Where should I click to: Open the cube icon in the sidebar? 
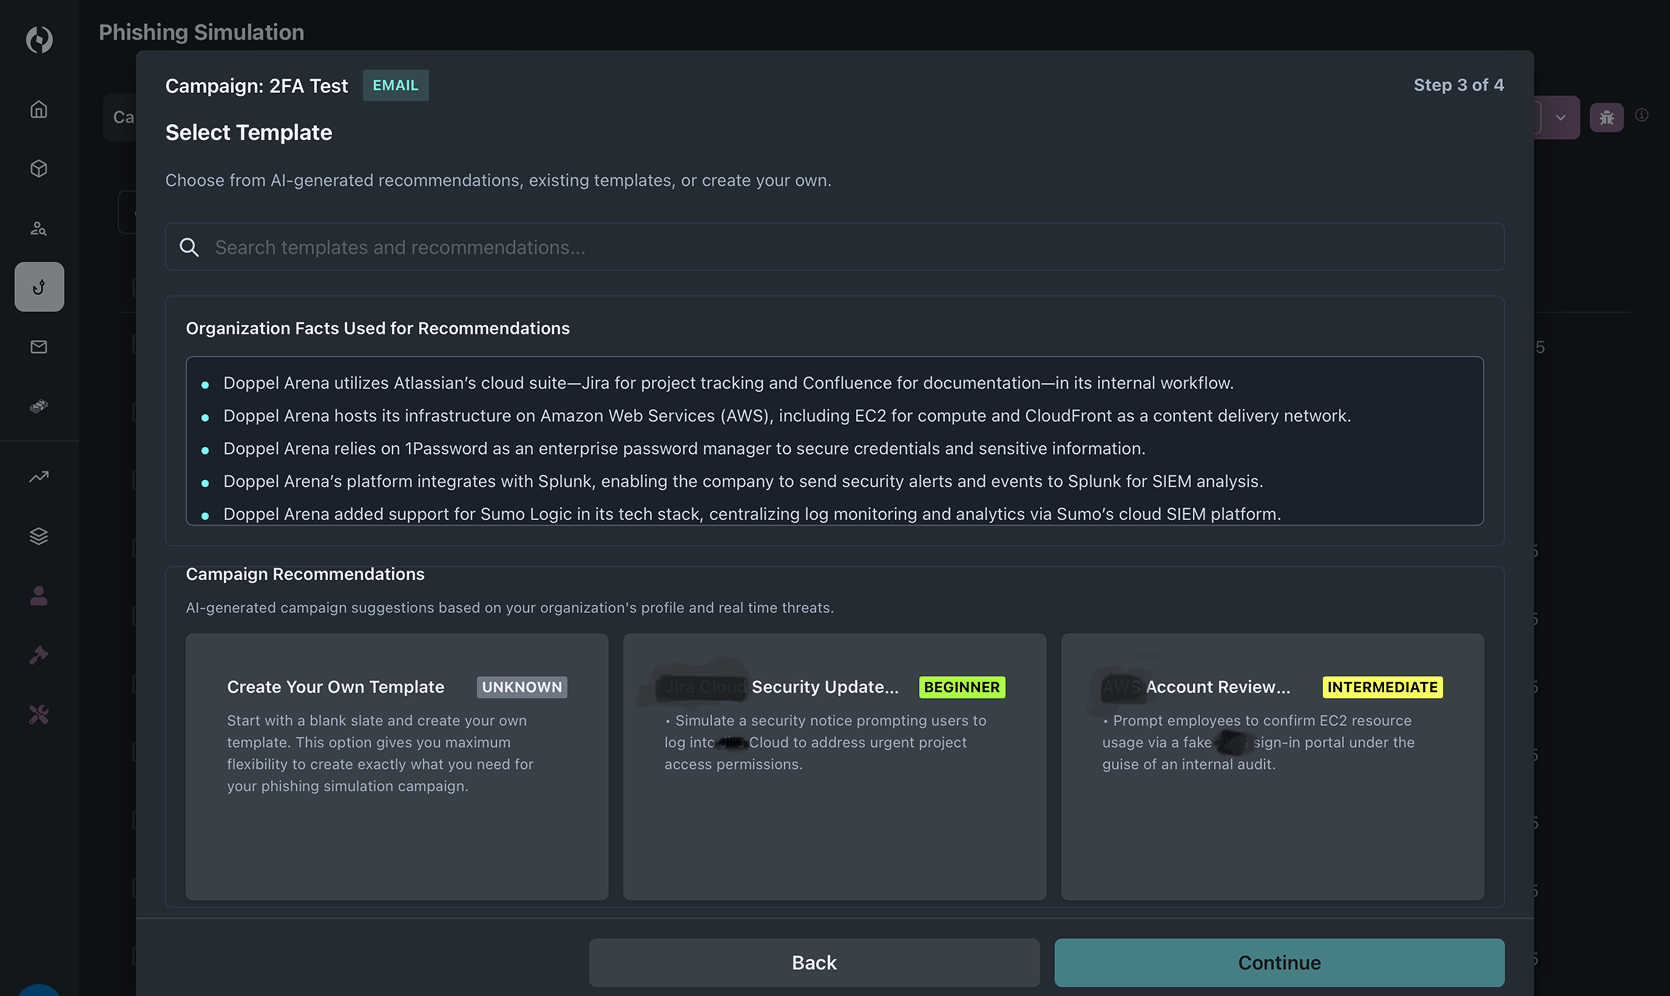(x=39, y=168)
